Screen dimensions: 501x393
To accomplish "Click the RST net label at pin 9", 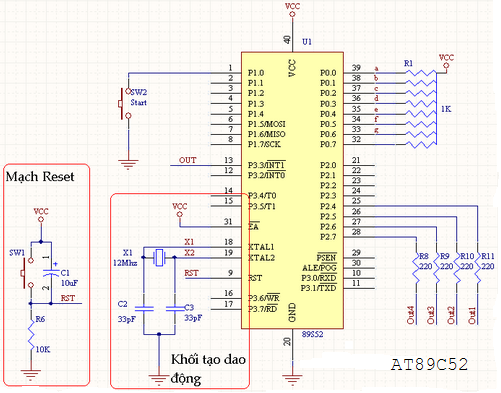I will (x=191, y=273).
